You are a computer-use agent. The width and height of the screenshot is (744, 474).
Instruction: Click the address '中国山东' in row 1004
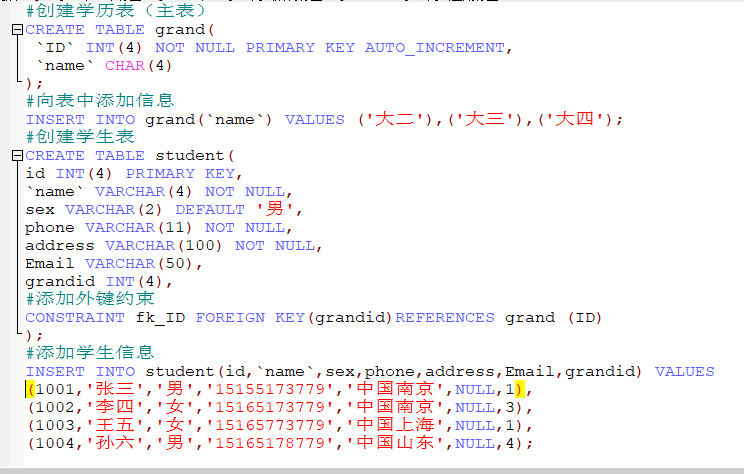click(395, 443)
